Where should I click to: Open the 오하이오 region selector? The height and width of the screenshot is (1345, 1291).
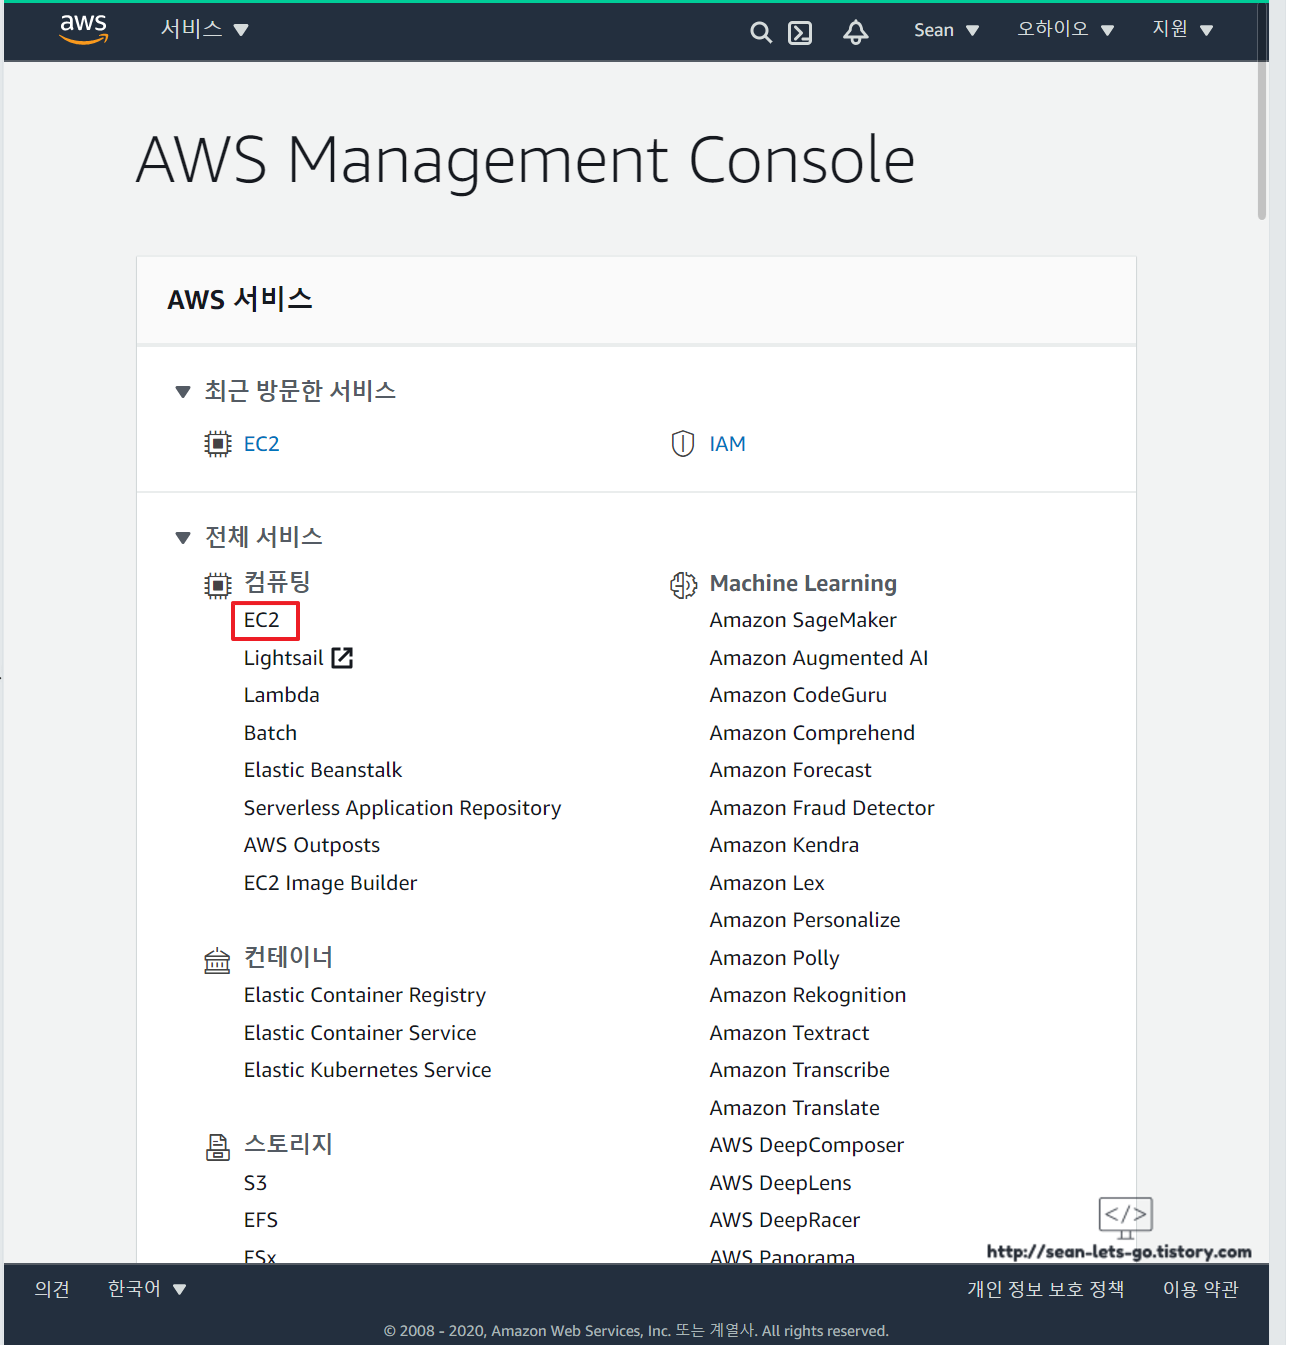coord(1065,29)
